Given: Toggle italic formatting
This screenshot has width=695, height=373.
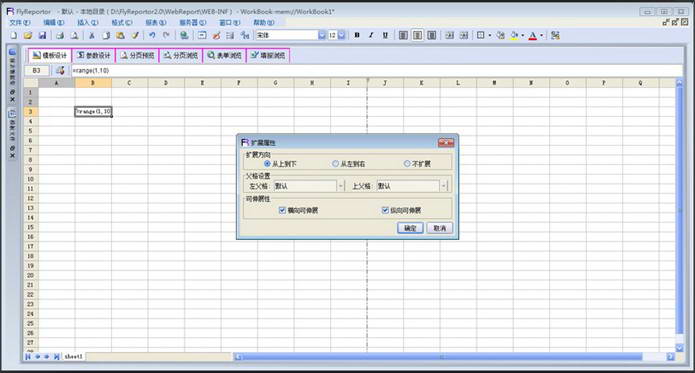Looking at the screenshot, I should point(371,35).
